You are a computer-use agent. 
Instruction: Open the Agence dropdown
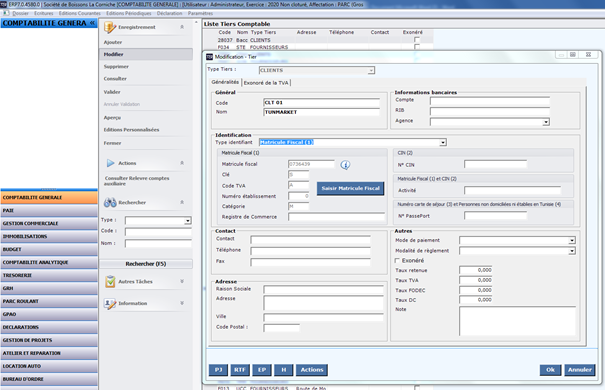tap(546, 122)
